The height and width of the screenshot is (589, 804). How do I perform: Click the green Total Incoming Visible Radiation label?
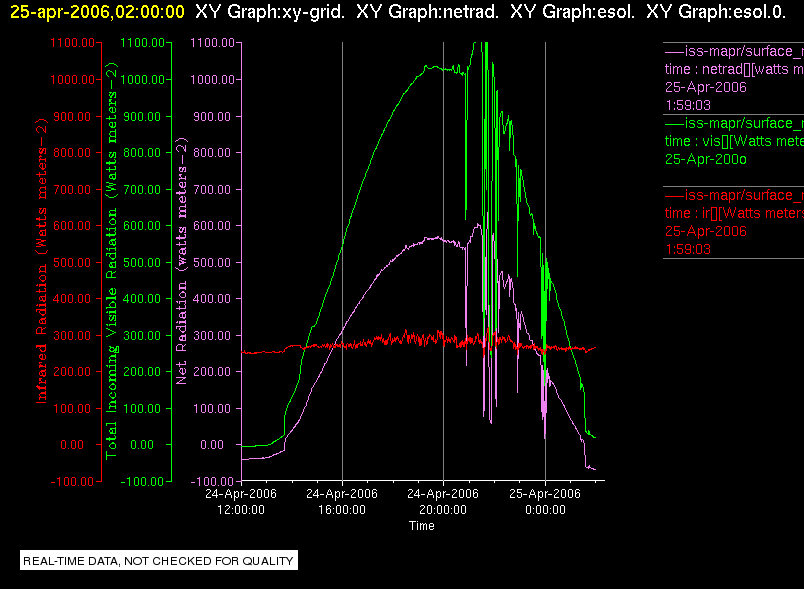click(111, 261)
